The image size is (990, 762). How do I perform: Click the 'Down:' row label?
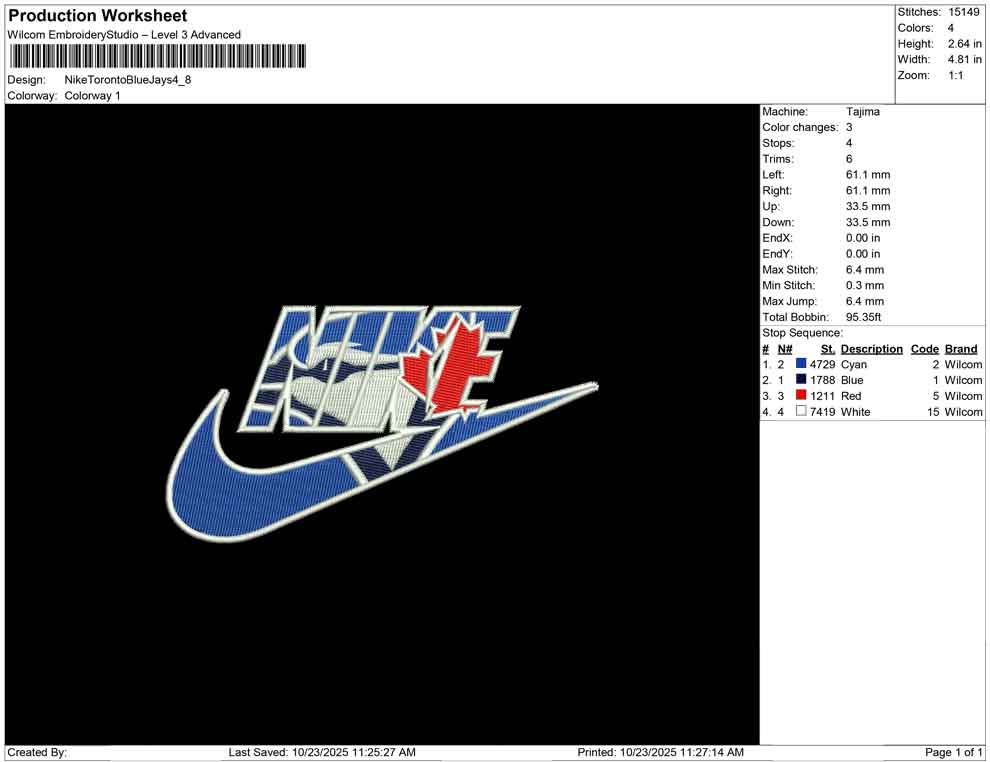778,222
